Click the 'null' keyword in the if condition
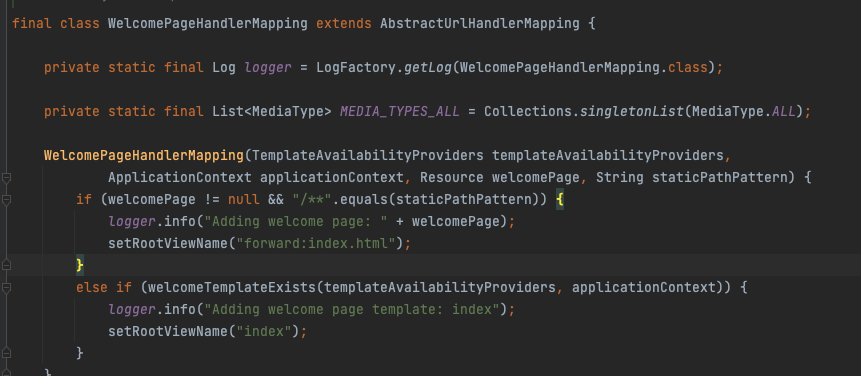The width and height of the screenshot is (861, 376). click(x=244, y=199)
